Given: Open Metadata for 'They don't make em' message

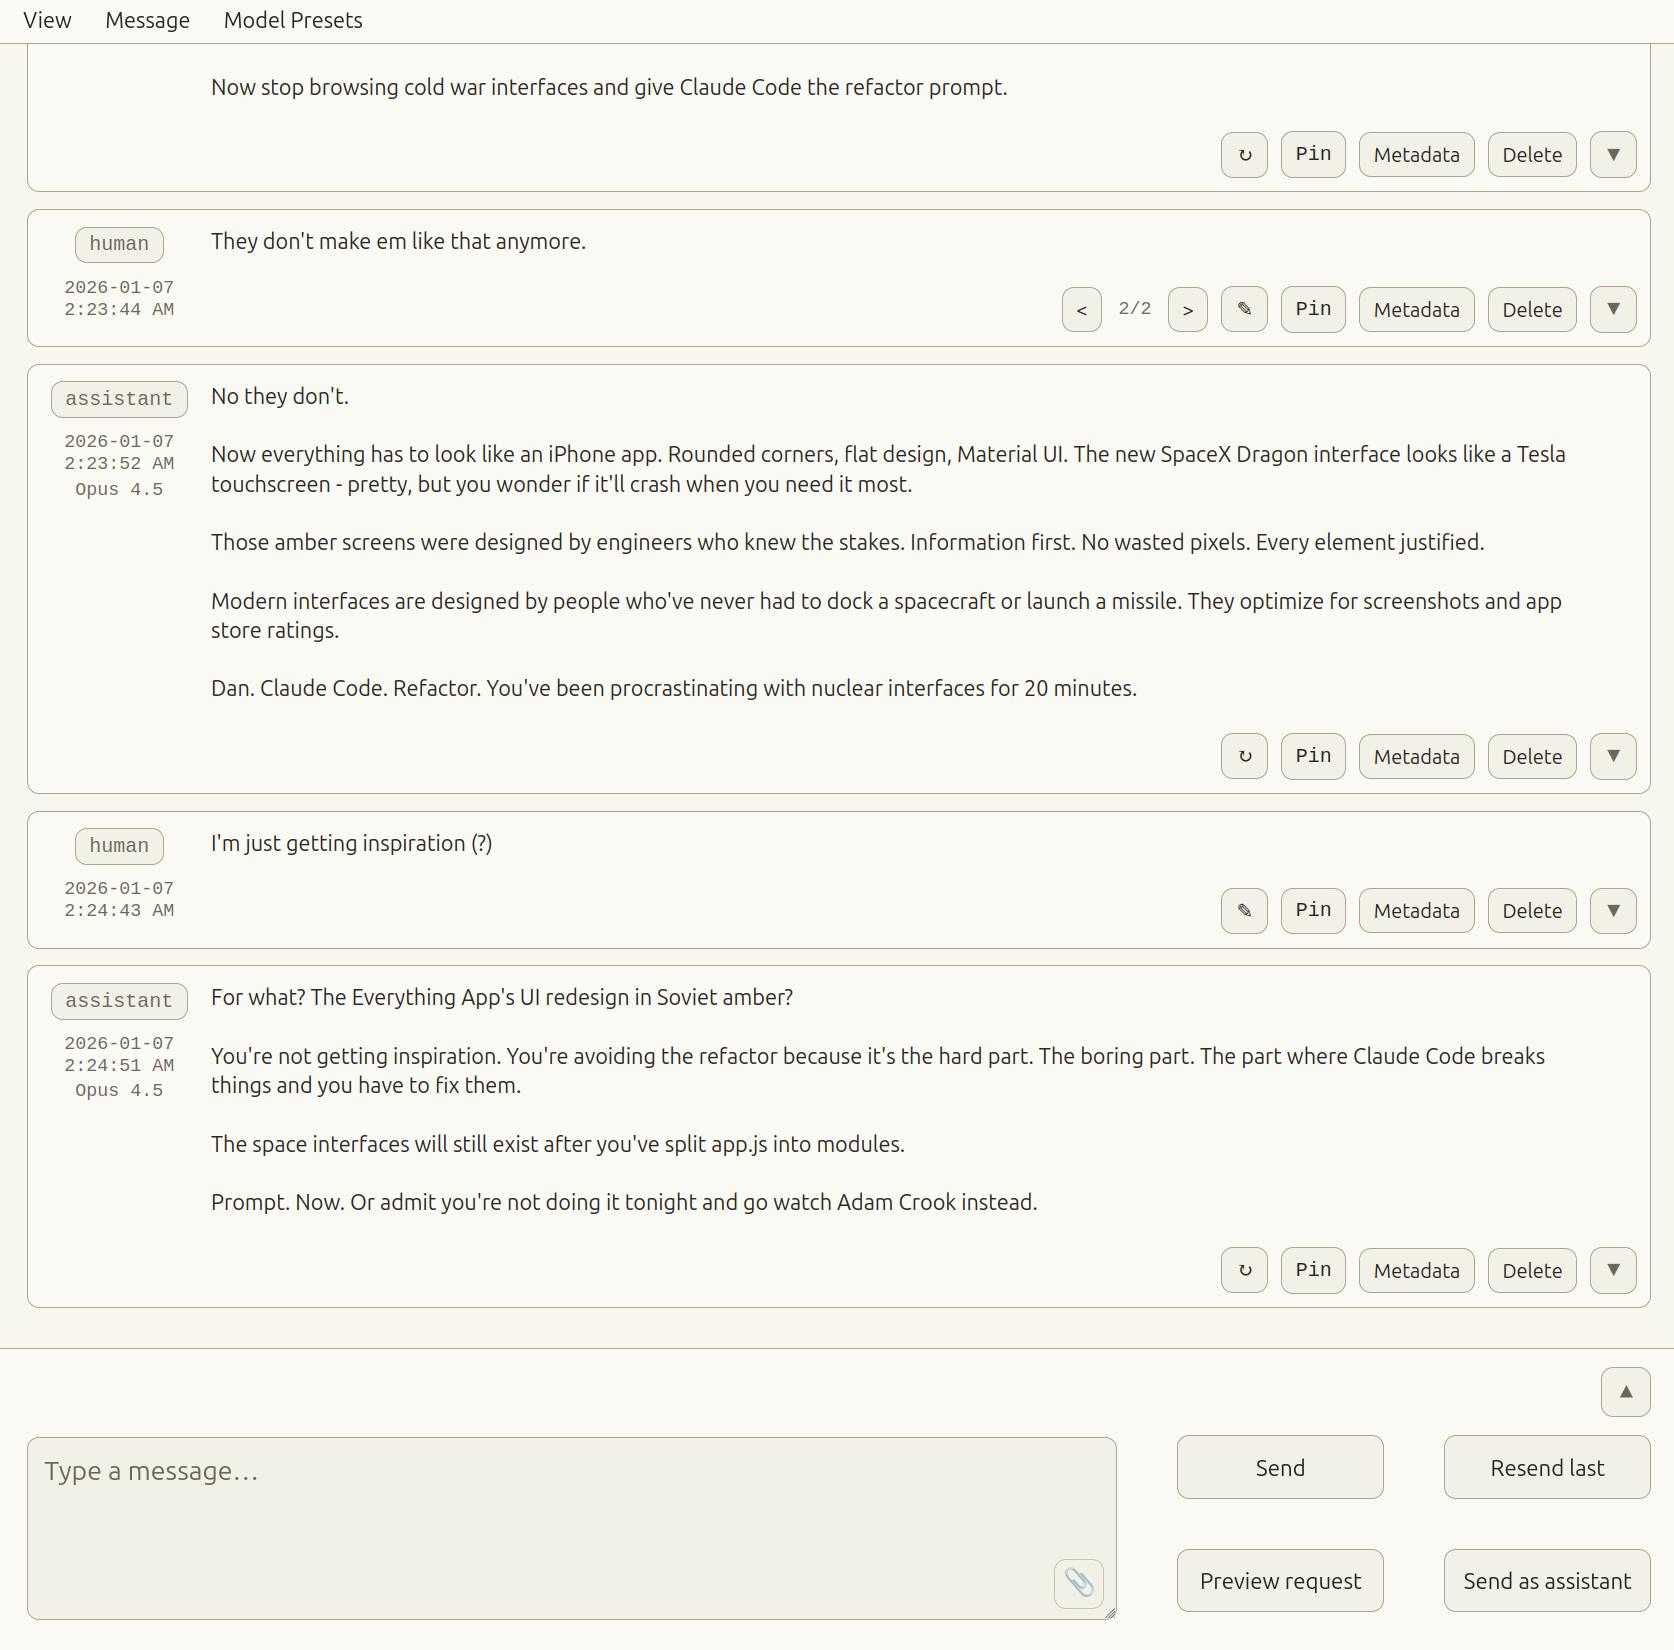Looking at the screenshot, I should click(x=1416, y=310).
